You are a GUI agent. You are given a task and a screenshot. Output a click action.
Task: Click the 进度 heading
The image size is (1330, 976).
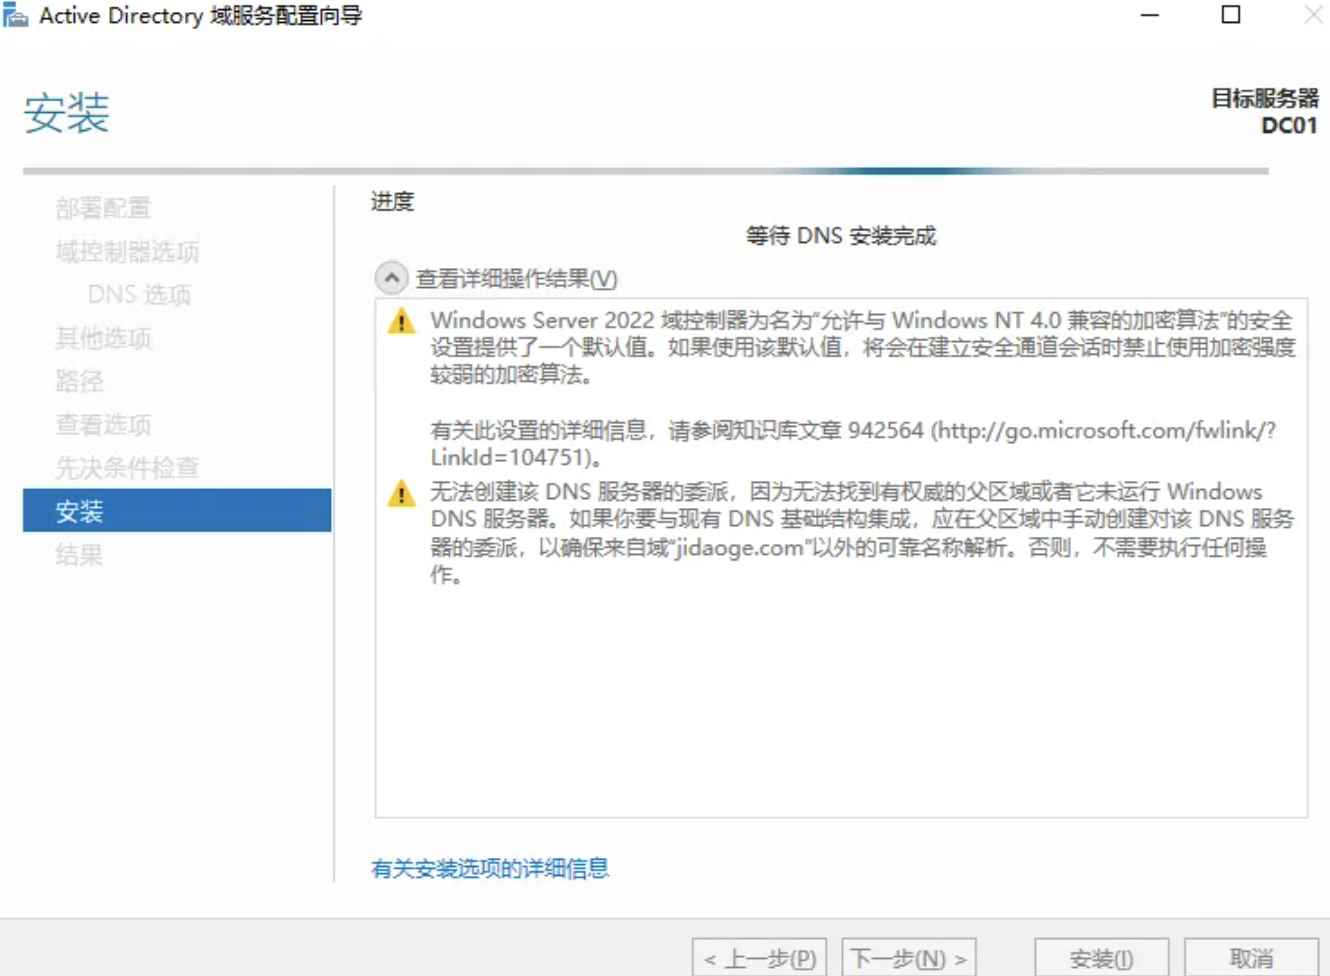pyautogui.click(x=392, y=201)
